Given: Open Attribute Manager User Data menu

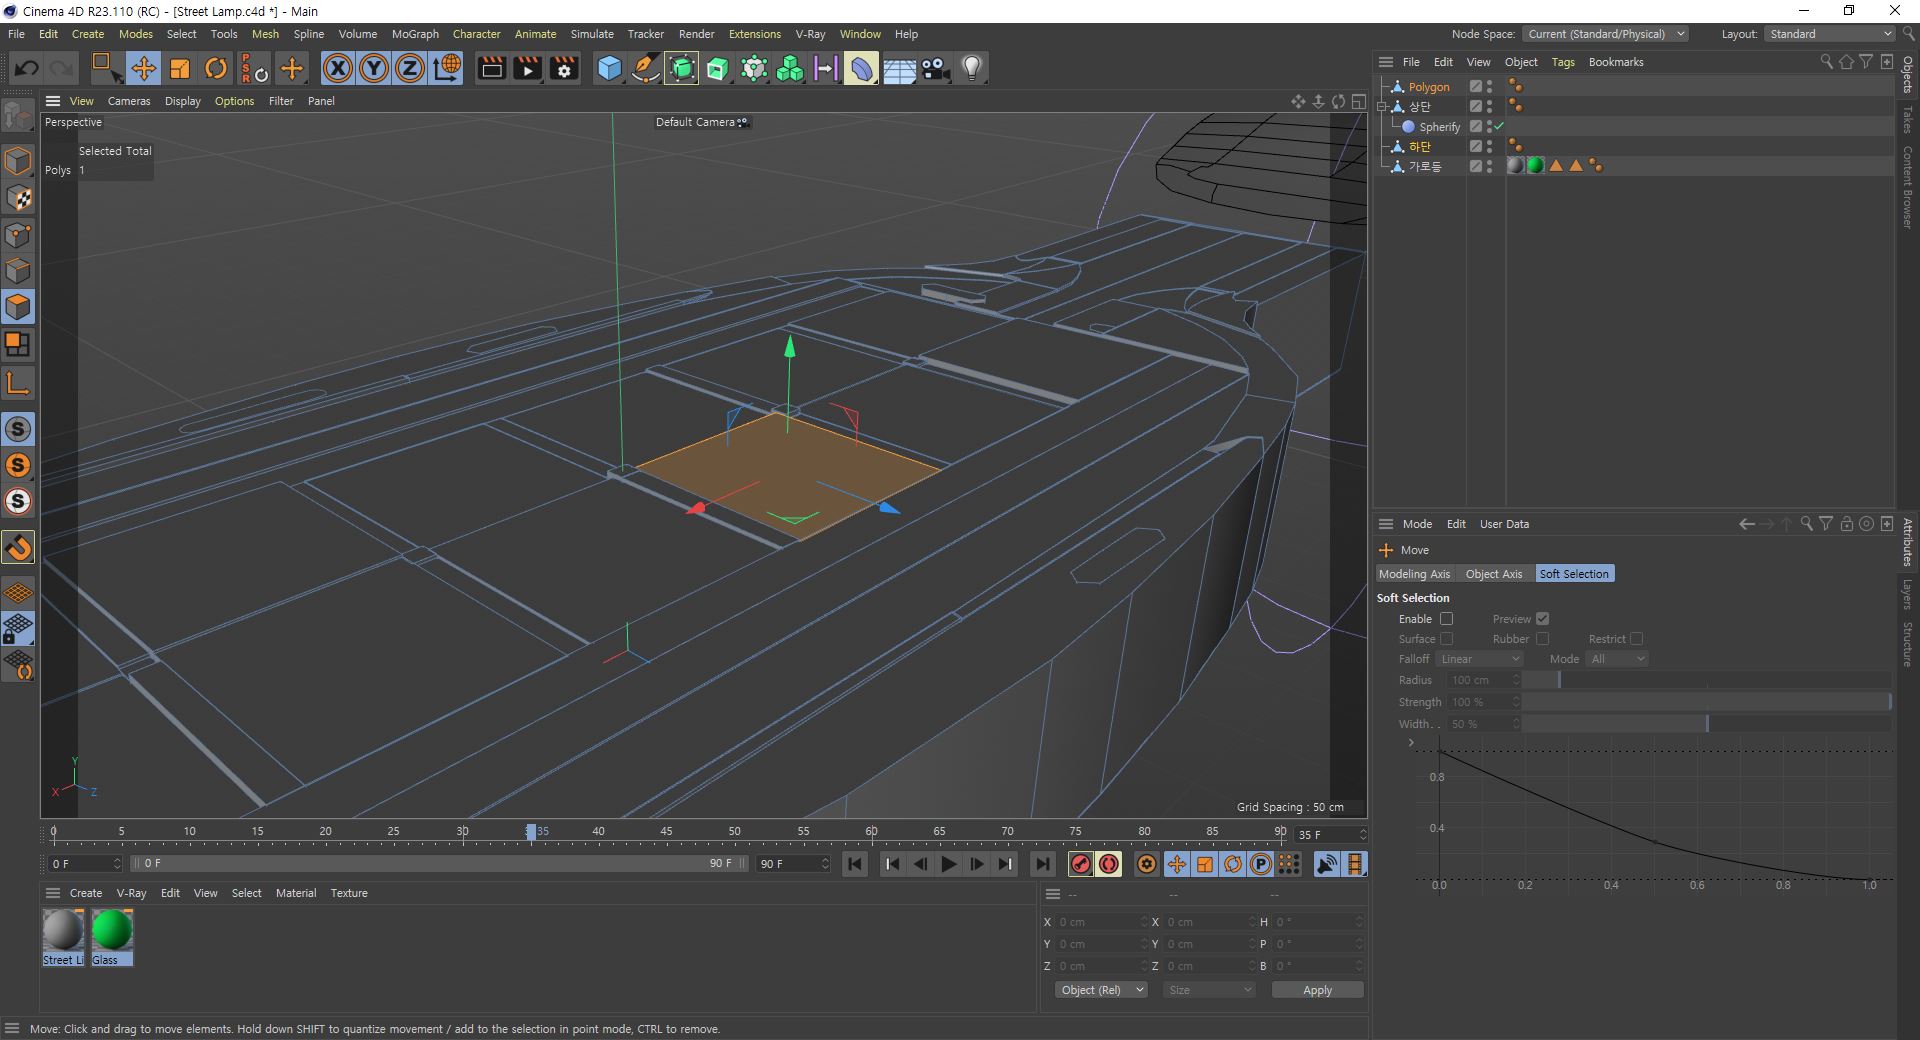Looking at the screenshot, I should tap(1504, 524).
